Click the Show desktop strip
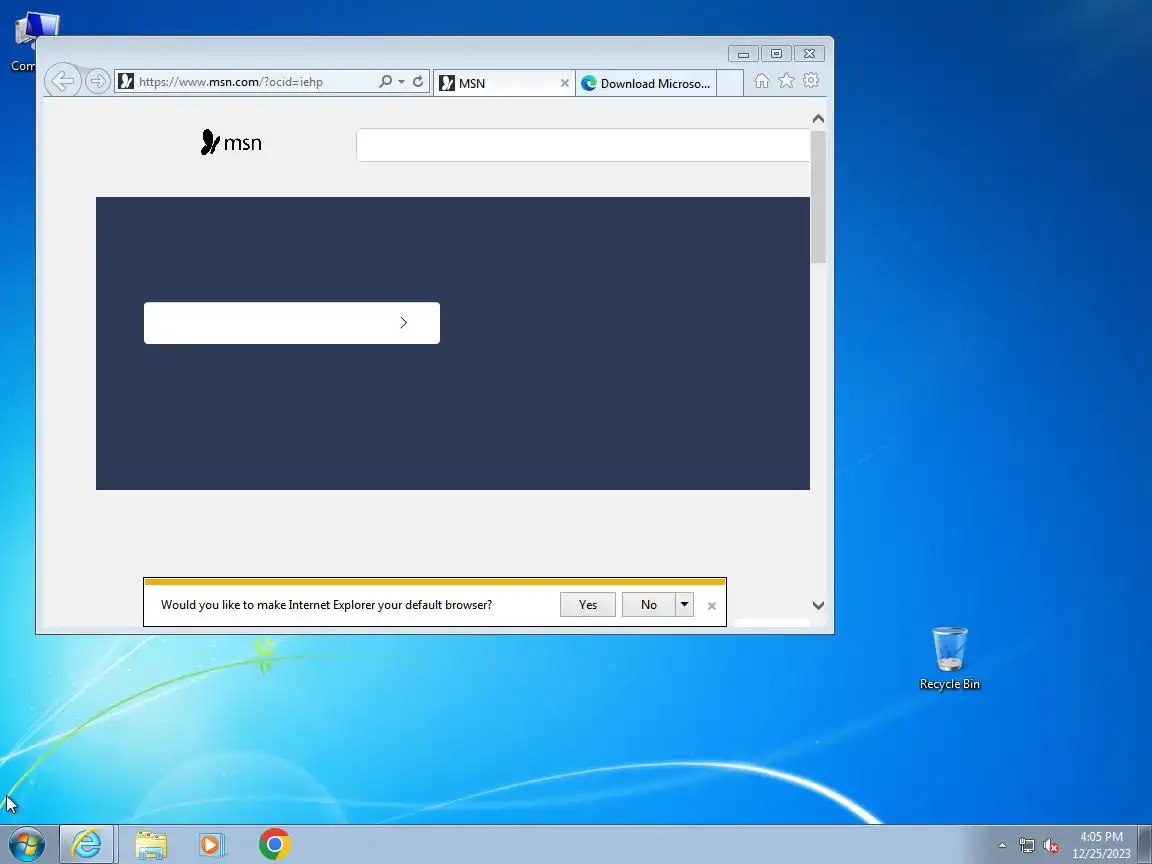Image resolution: width=1152 pixels, height=864 pixels. [x=1145, y=845]
